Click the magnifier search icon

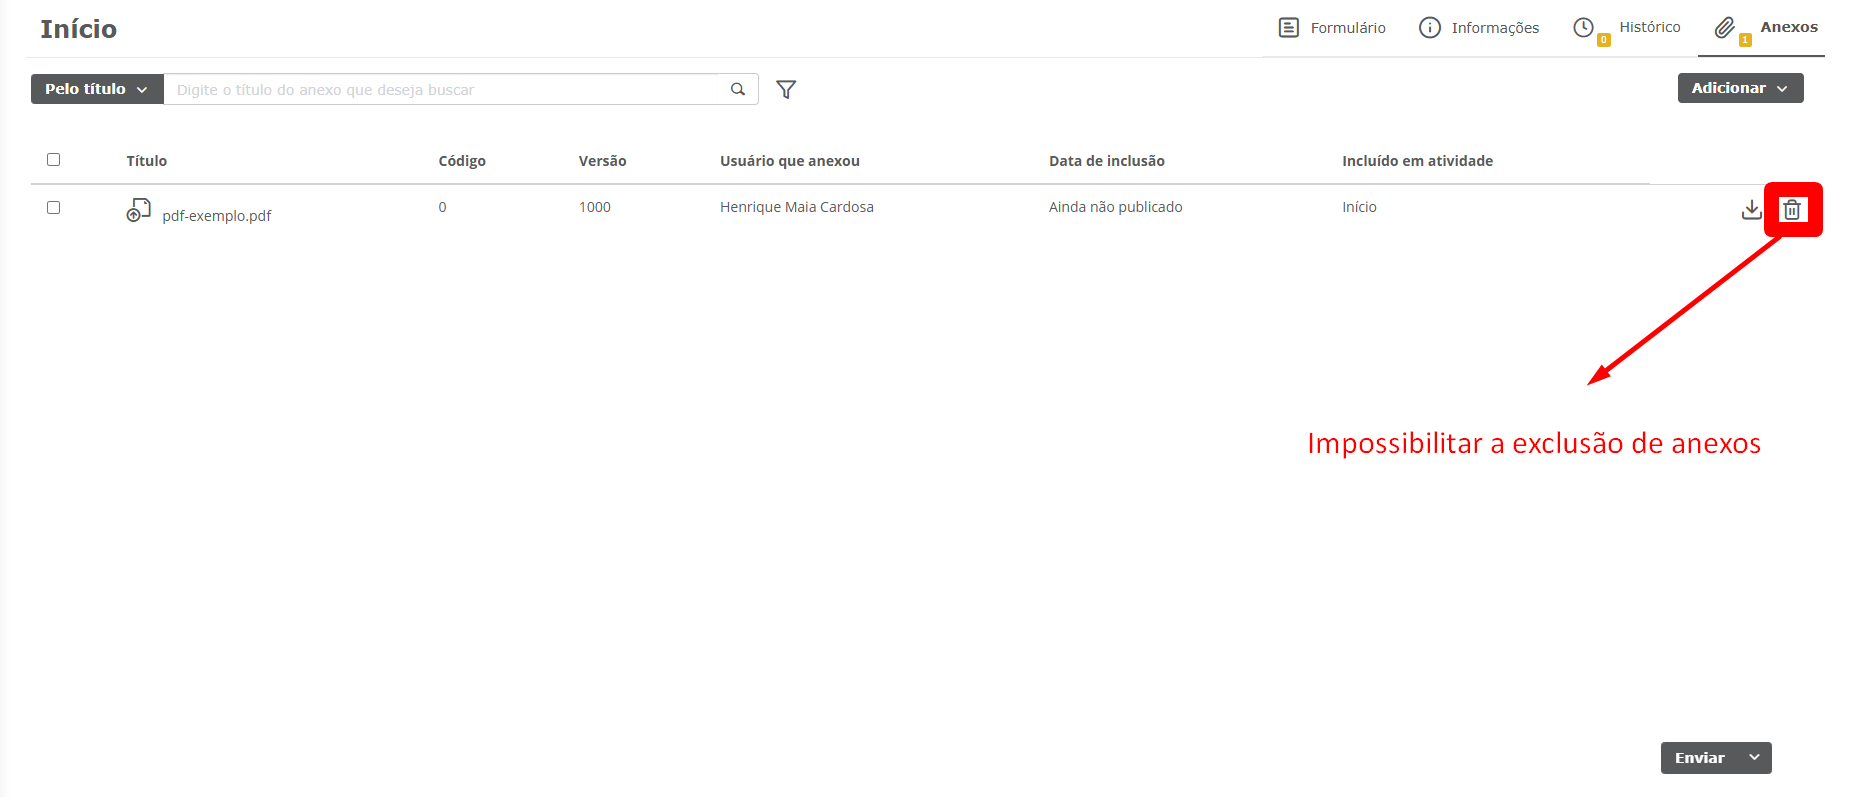click(x=738, y=89)
